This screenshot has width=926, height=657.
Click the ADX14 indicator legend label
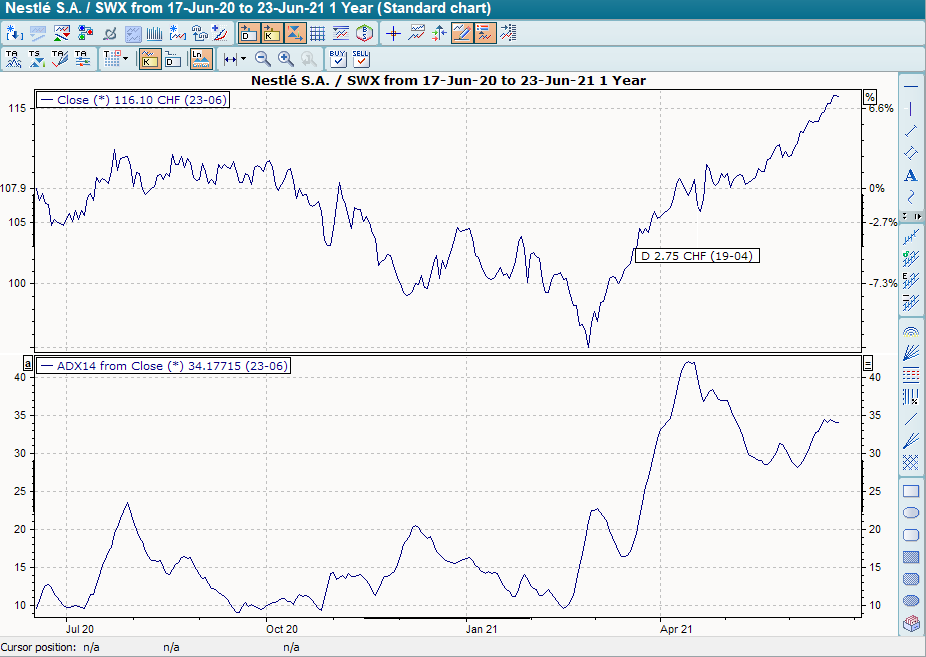(165, 365)
